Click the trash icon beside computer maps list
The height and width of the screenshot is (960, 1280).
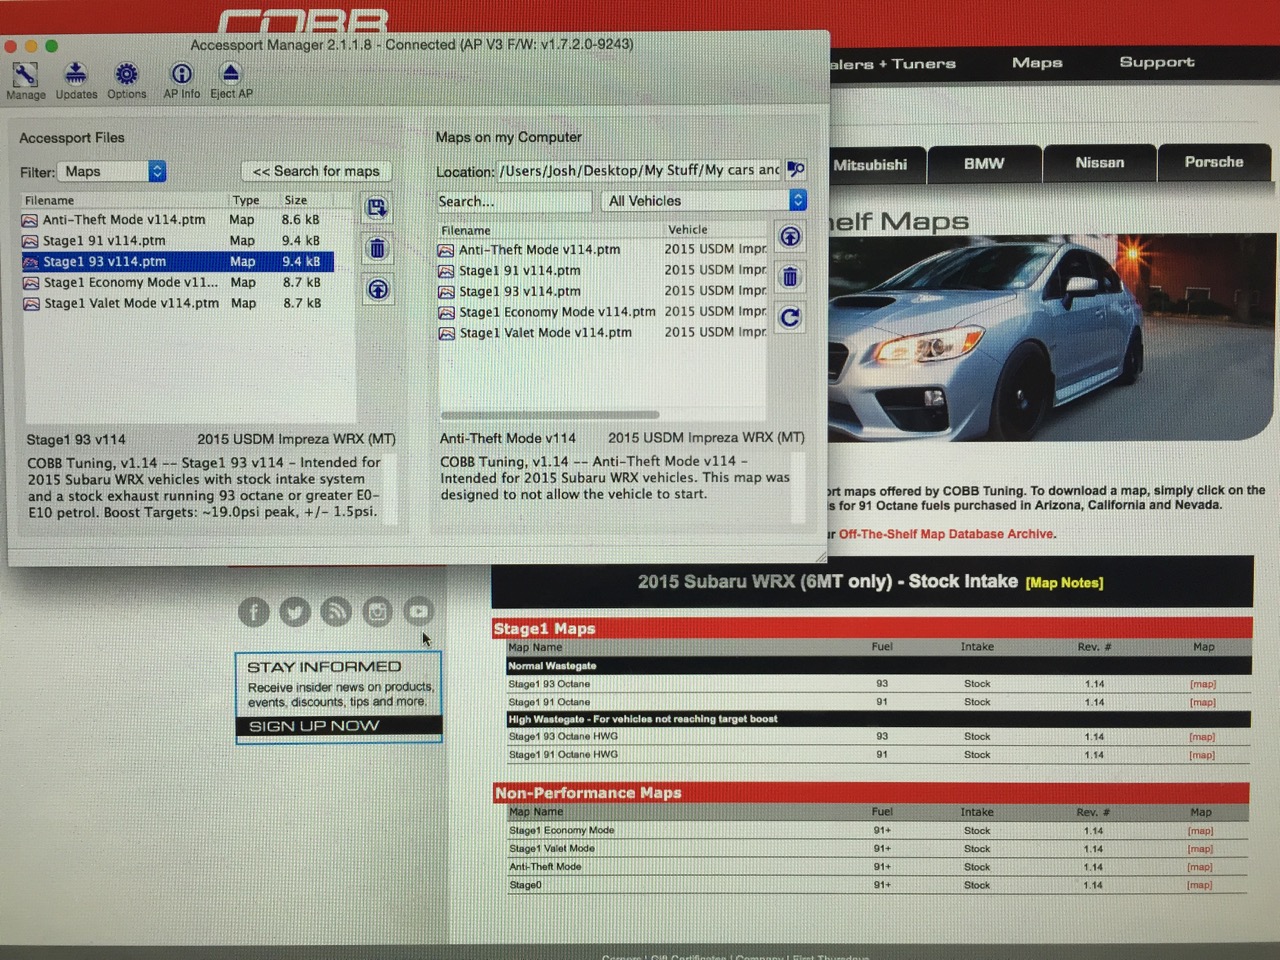[x=790, y=277]
